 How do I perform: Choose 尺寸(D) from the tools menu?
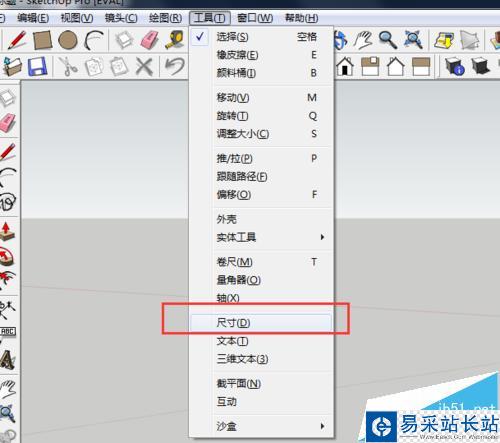[261, 323]
